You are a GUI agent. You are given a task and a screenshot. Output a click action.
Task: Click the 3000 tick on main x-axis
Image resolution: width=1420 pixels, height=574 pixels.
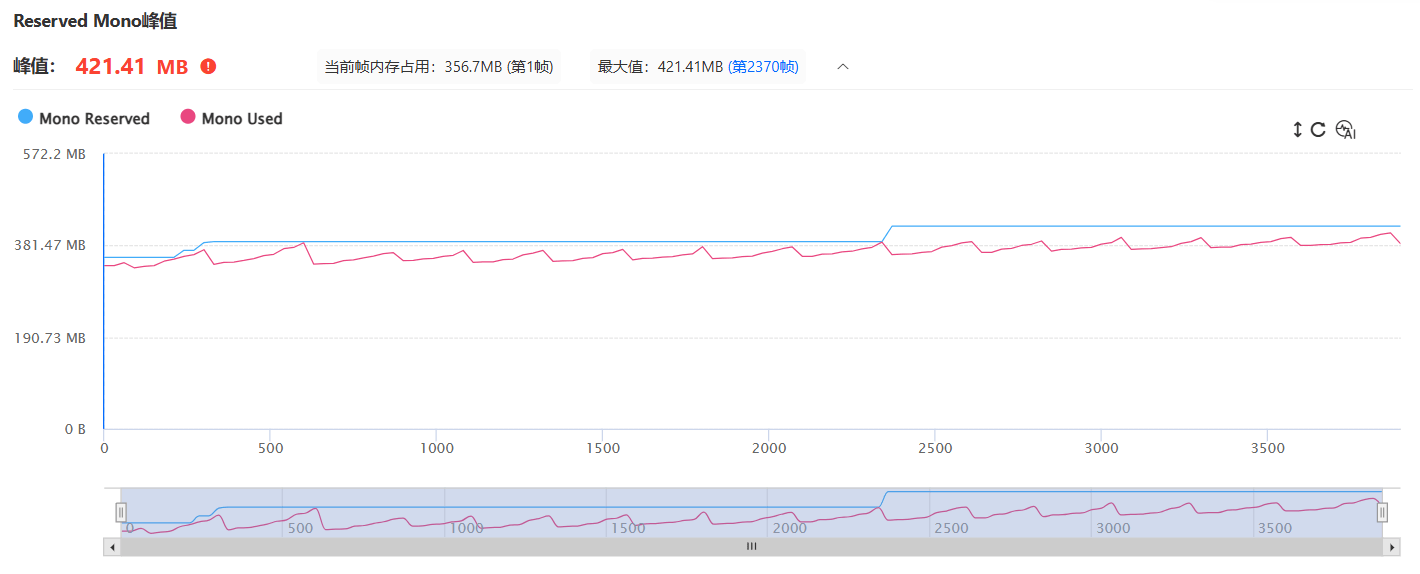[1101, 448]
